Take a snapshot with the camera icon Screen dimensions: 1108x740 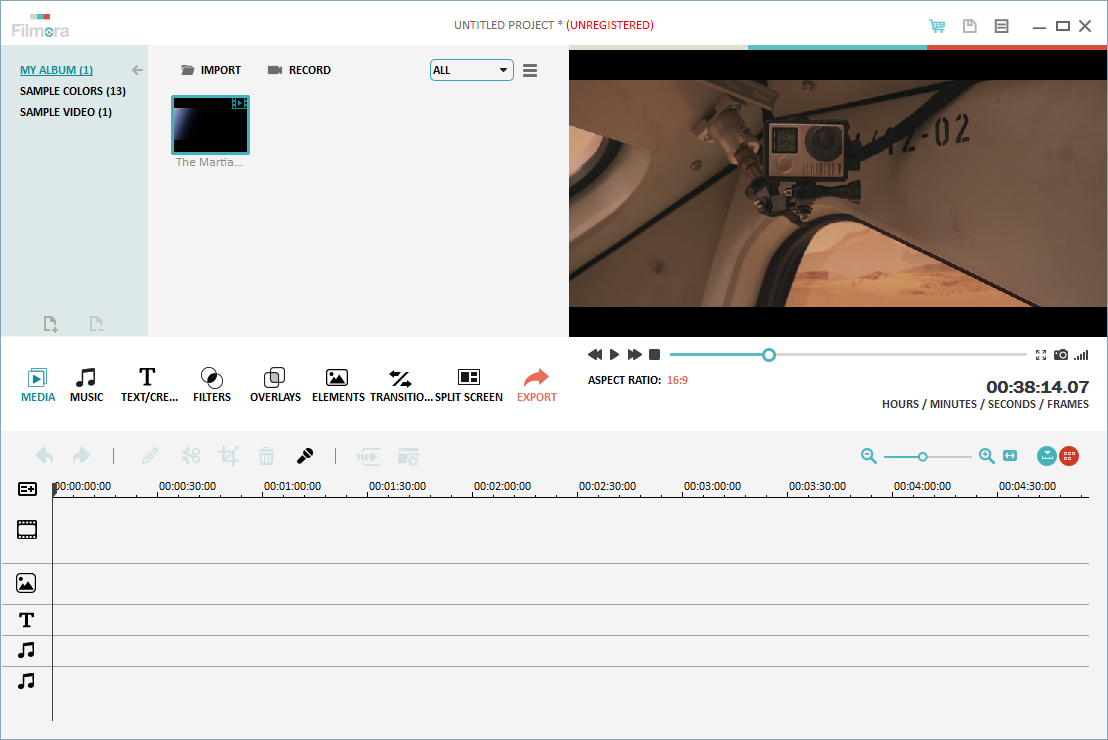(1061, 355)
